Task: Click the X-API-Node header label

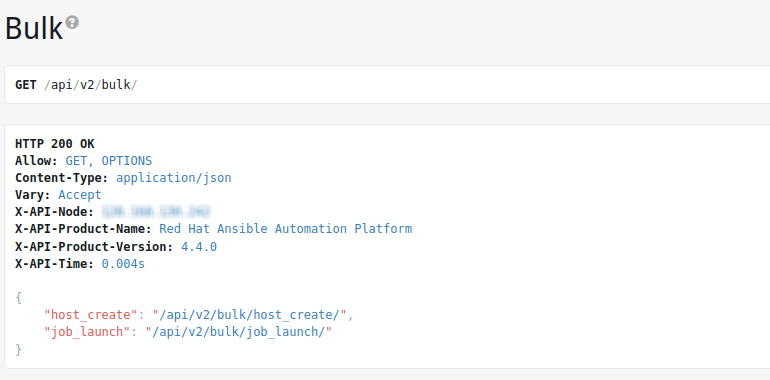Action: pos(55,212)
